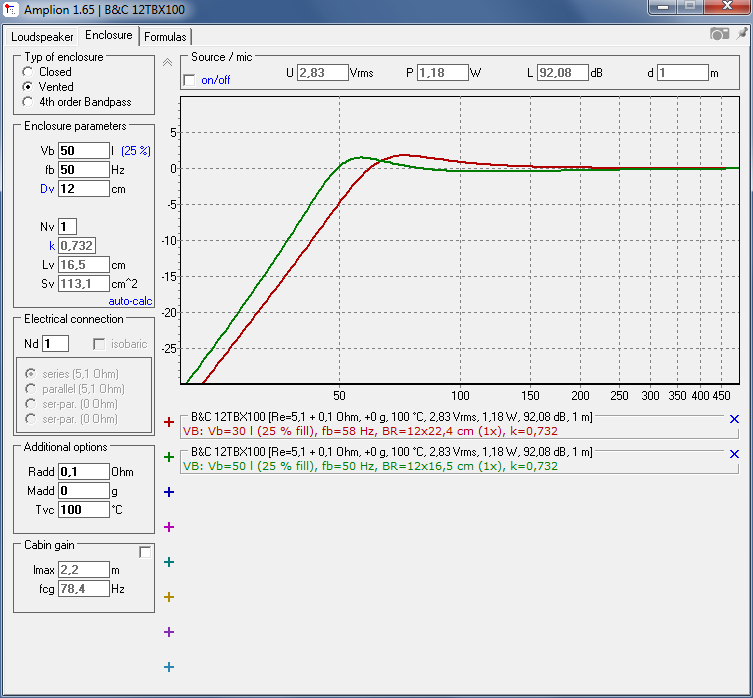Click the auto-calc link
The height and width of the screenshot is (698, 753).
coord(130,301)
